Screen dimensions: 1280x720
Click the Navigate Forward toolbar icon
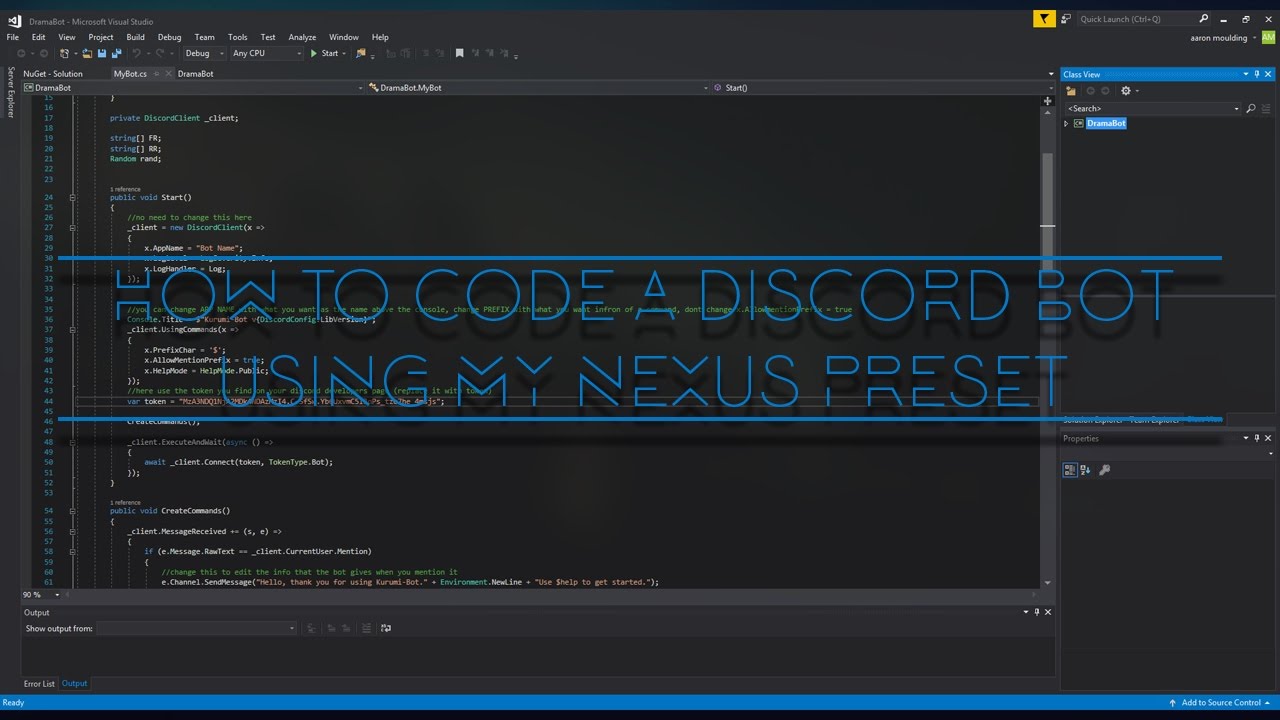pyautogui.click(x=43, y=53)
